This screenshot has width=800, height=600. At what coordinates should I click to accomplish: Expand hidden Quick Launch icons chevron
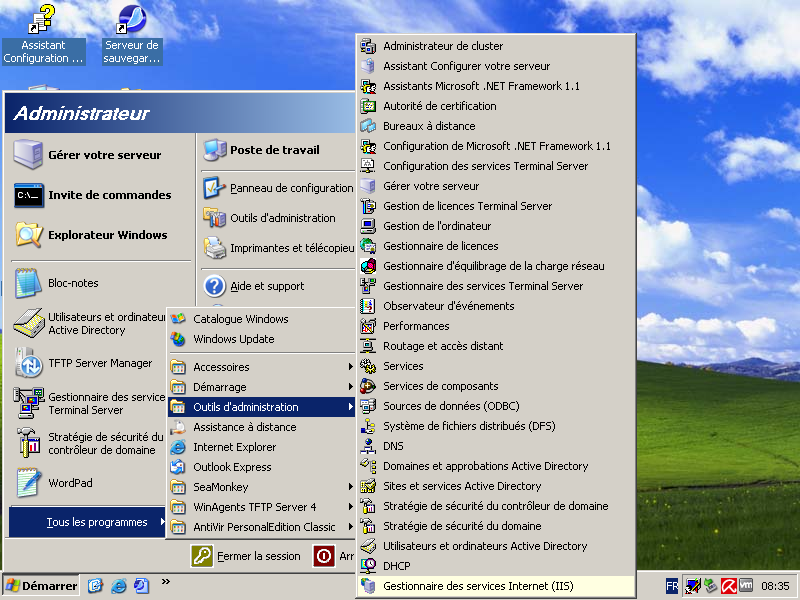click(x=166, y=581)
